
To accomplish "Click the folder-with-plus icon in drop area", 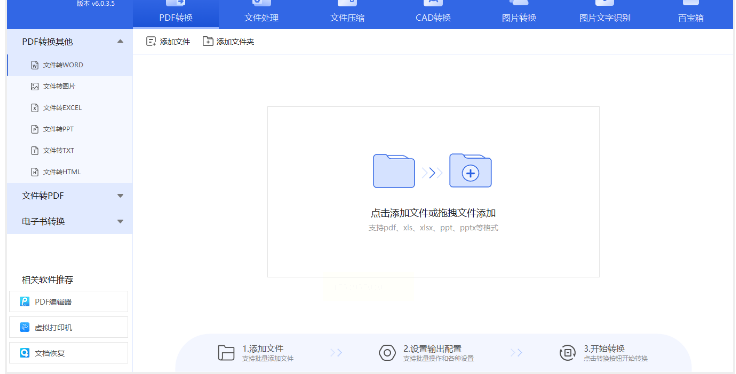I will click(x=470, y=170).
